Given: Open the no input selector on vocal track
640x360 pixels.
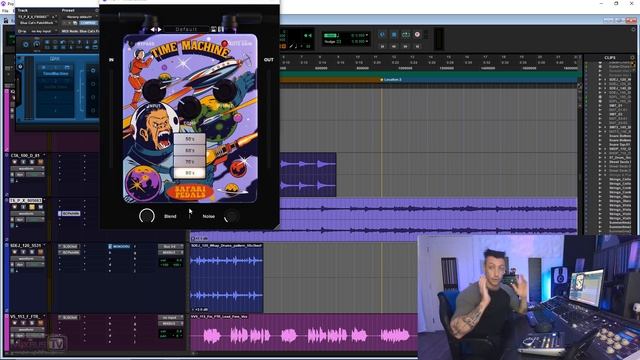Looking at the screenshot, I should pos(170,318).
